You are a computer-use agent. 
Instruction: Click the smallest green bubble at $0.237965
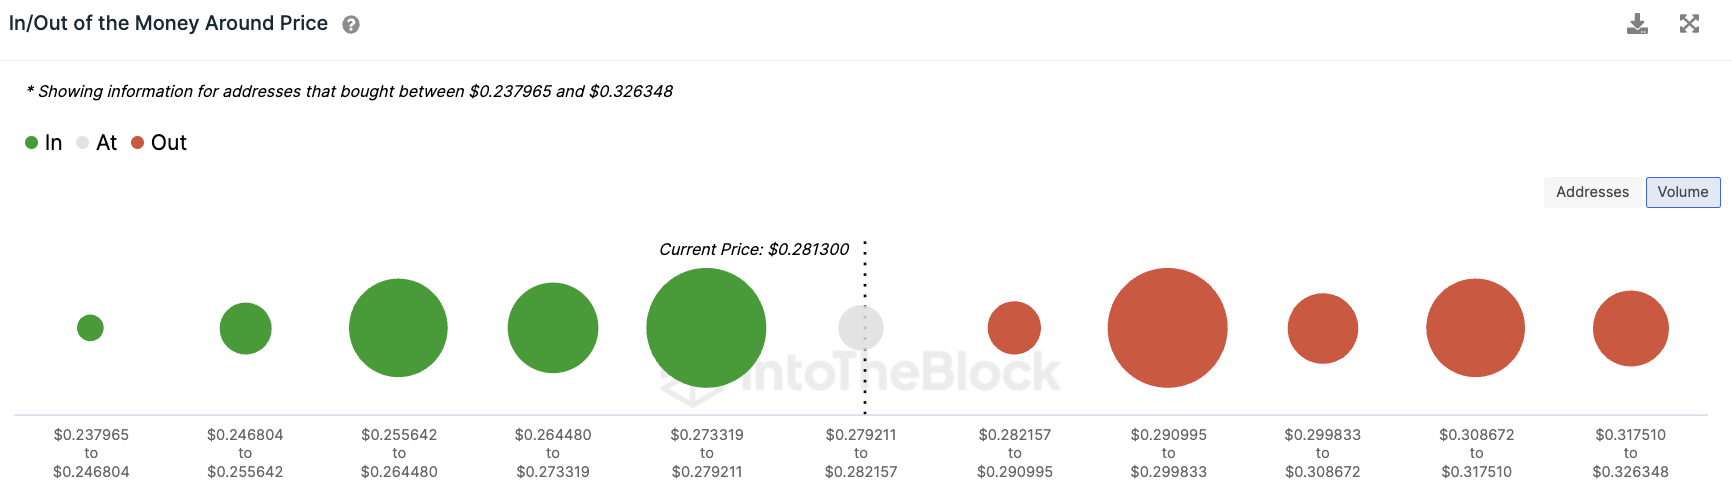click(x=90, y=328)
